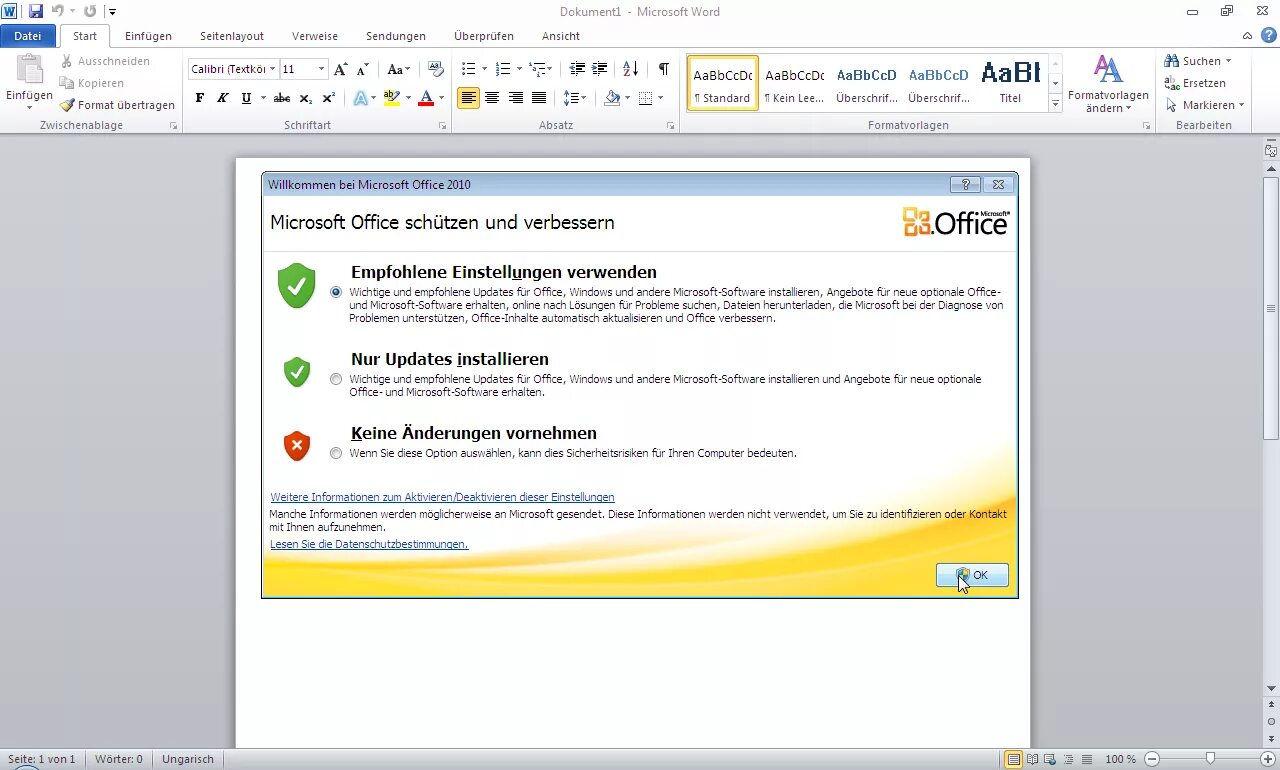Align text left

tap(468, 98)
